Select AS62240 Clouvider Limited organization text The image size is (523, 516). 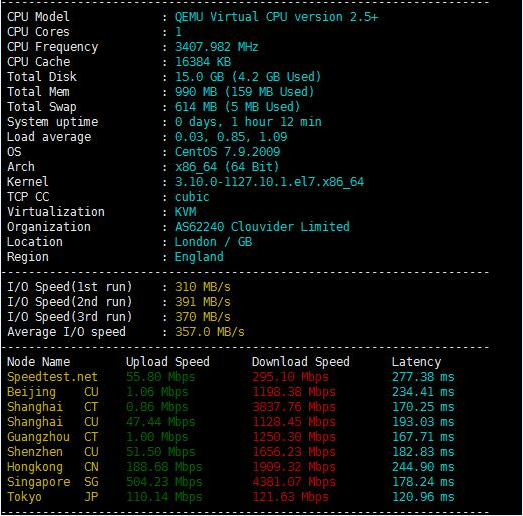click(262, 227)
